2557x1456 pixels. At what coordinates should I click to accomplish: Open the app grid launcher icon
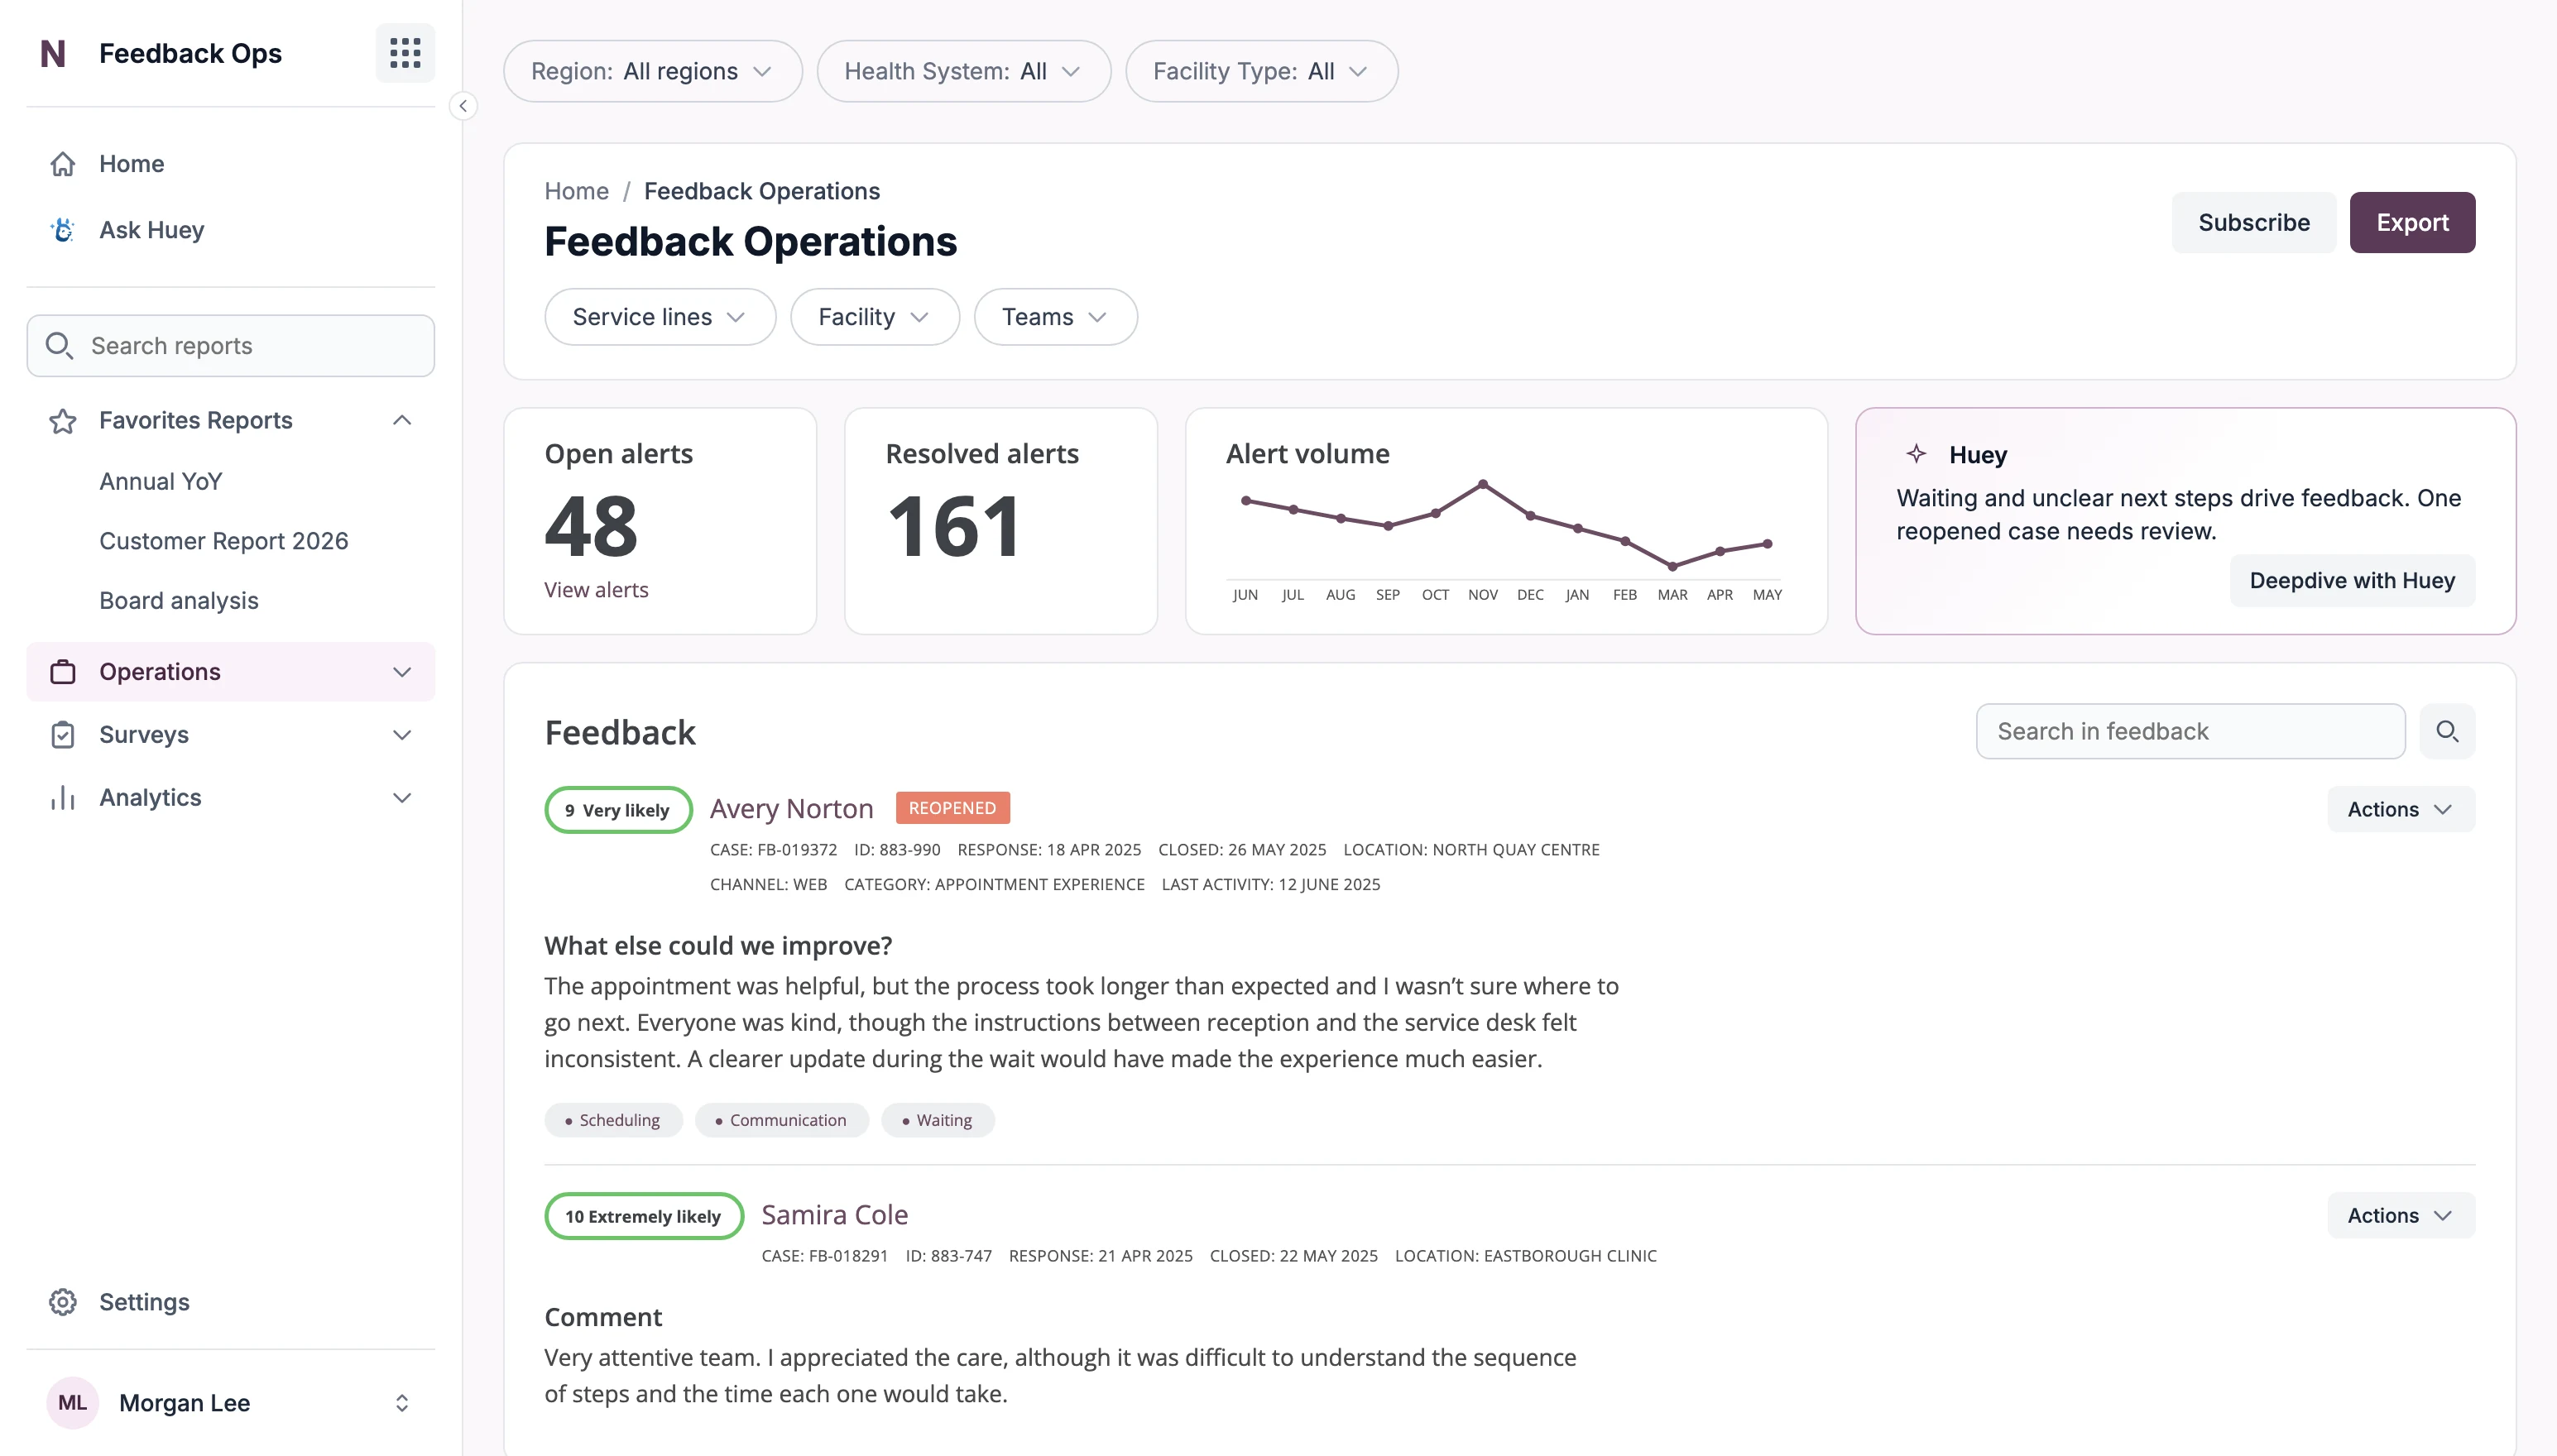(405, 53)
